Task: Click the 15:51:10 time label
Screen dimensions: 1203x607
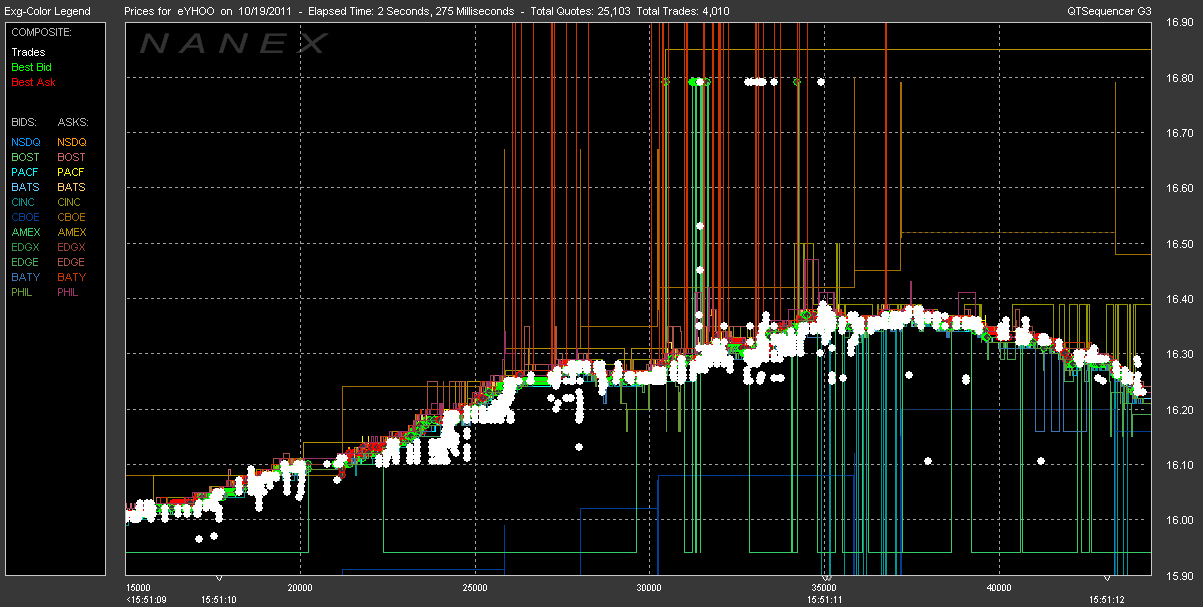Action: 219,600
